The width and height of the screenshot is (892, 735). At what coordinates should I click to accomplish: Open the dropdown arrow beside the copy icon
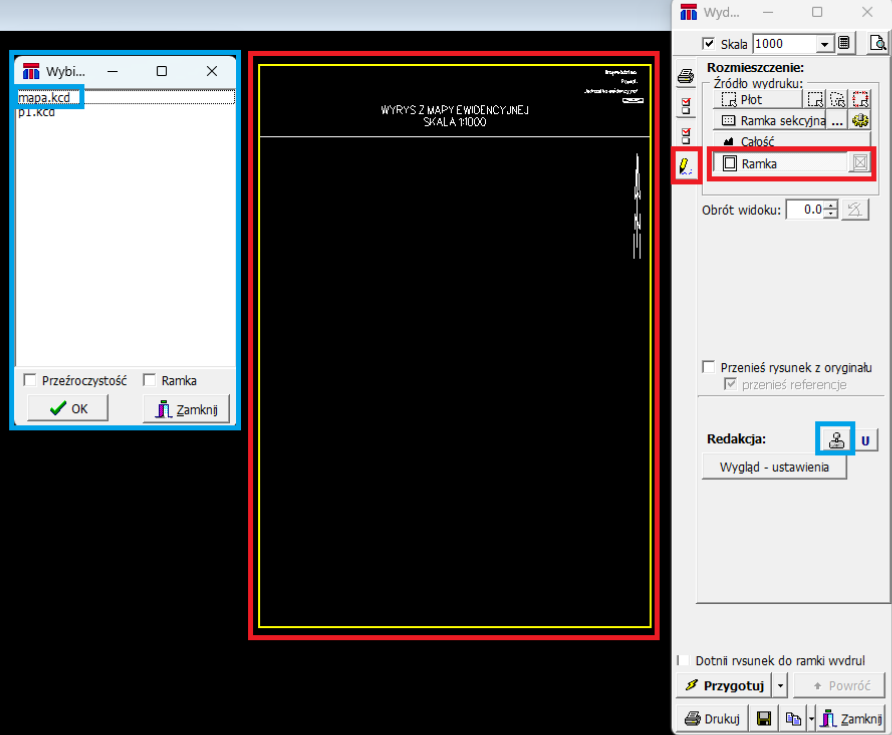(809, 718)
